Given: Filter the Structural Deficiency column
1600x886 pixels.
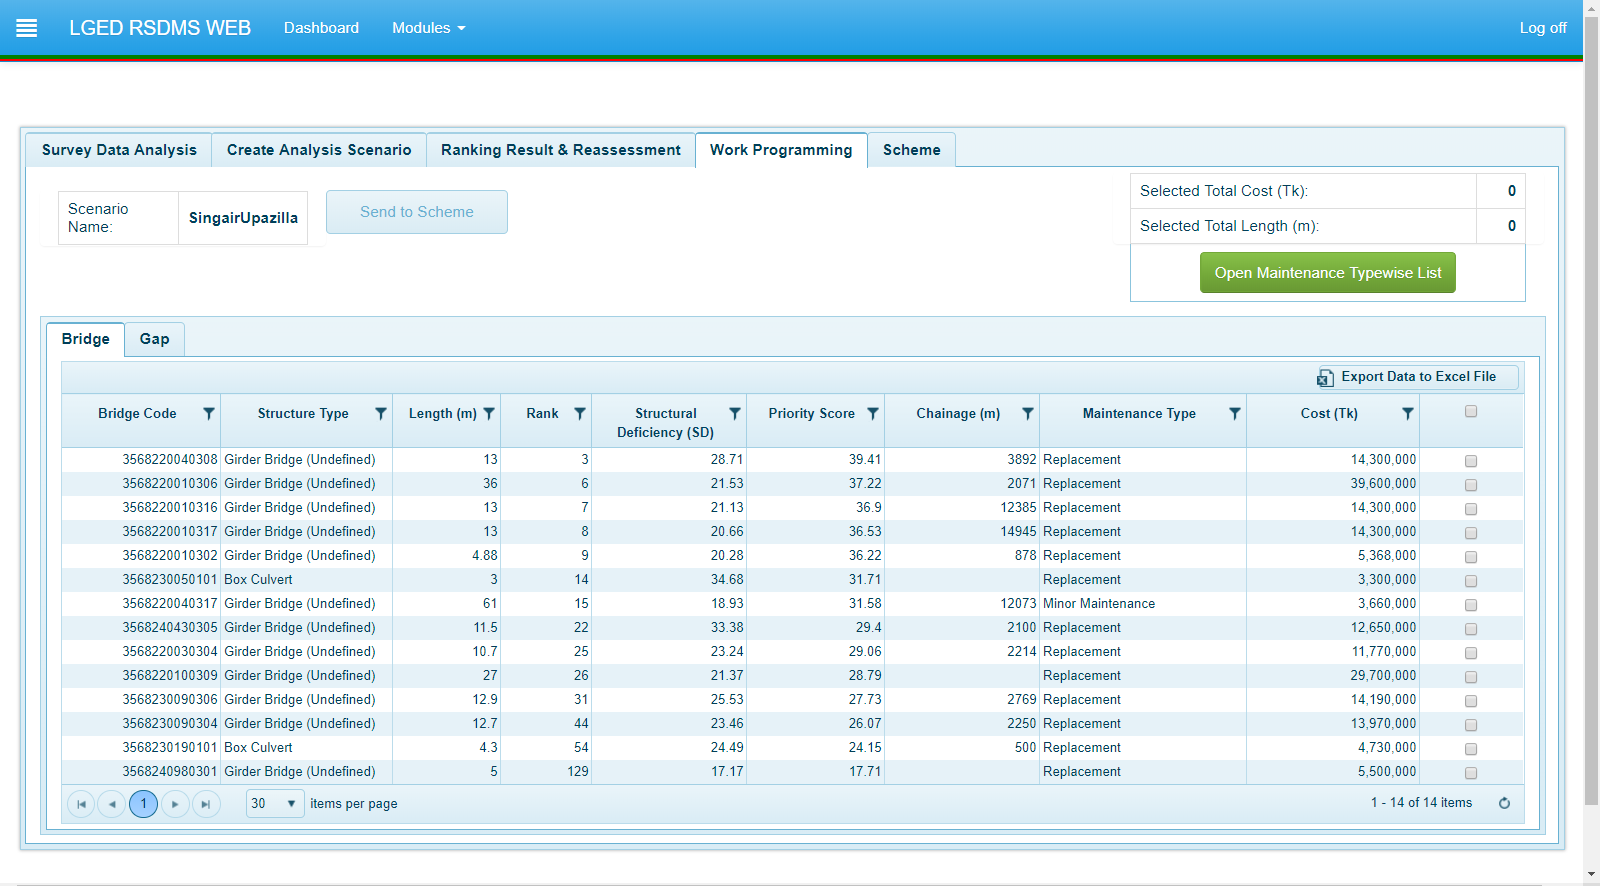Looking at the screenshot, I should pyautogui.click(x=735, y=413).
